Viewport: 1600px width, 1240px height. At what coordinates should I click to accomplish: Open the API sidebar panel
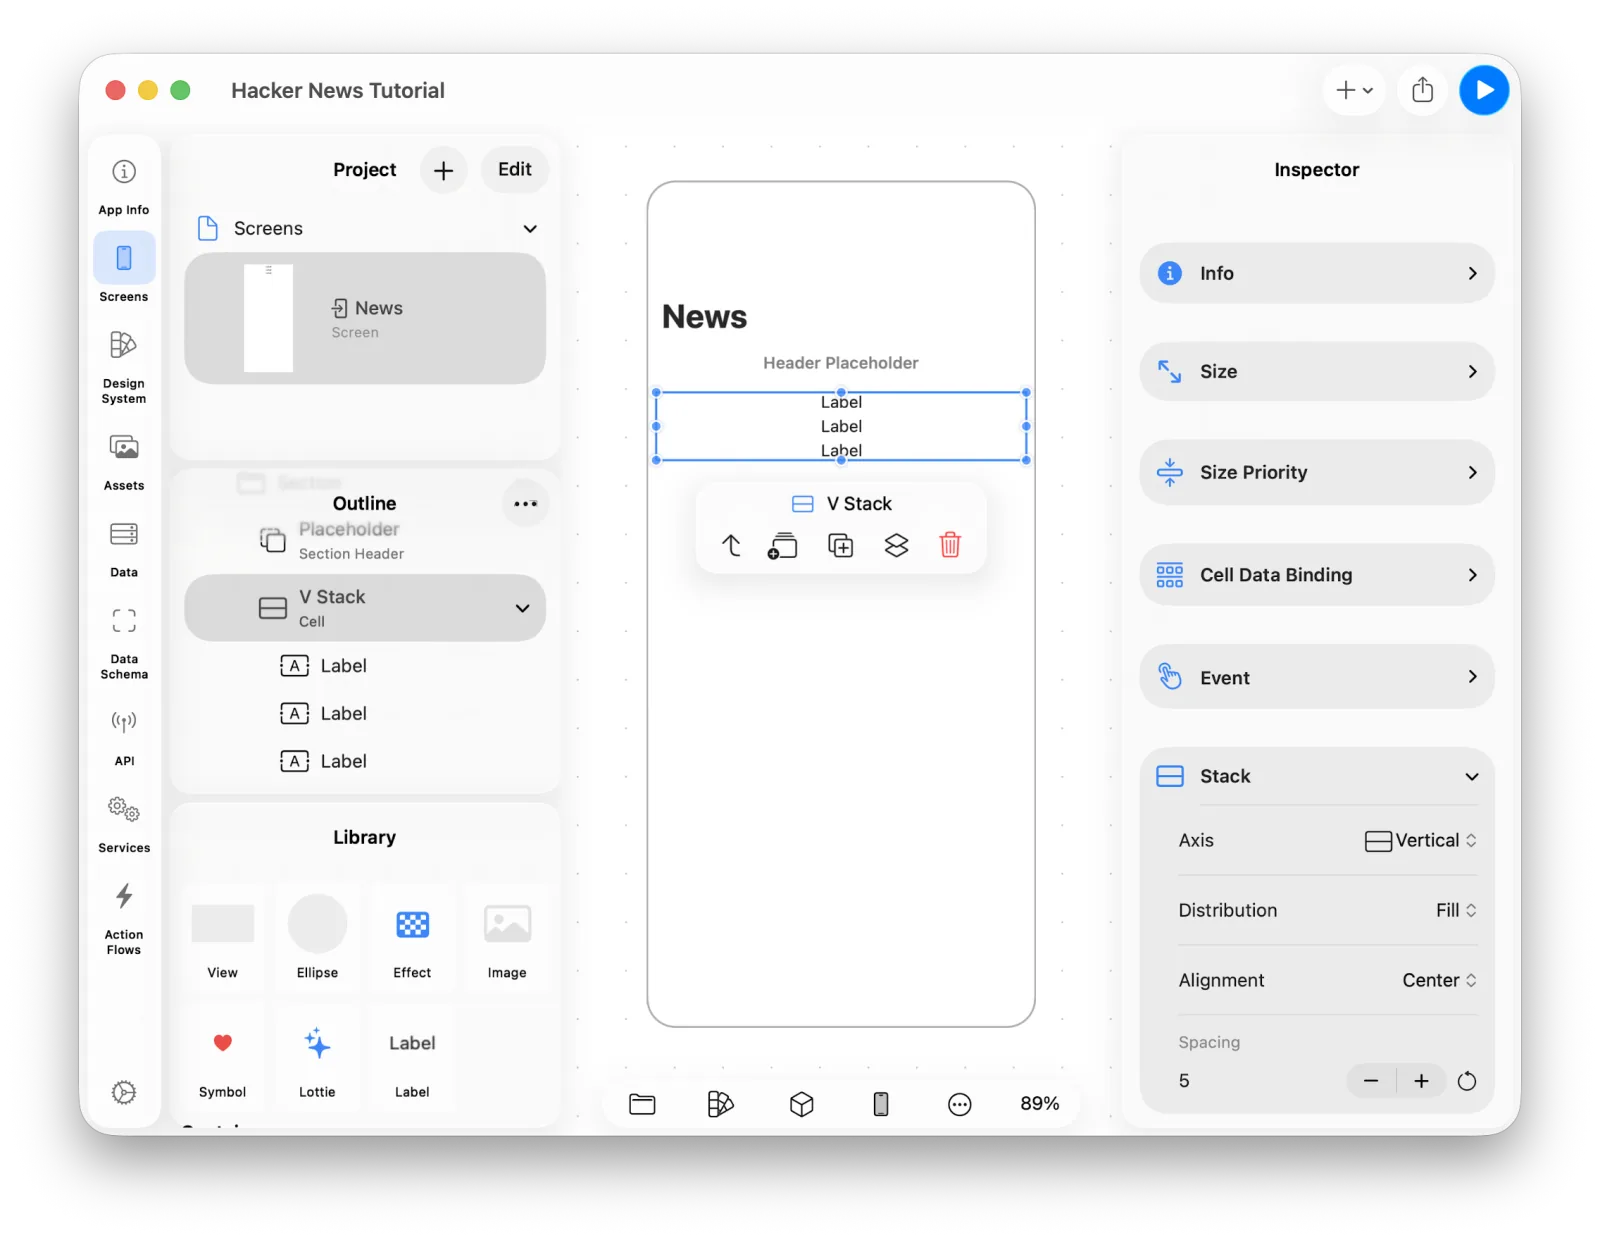pyautogui.click(x=124, y=736)
